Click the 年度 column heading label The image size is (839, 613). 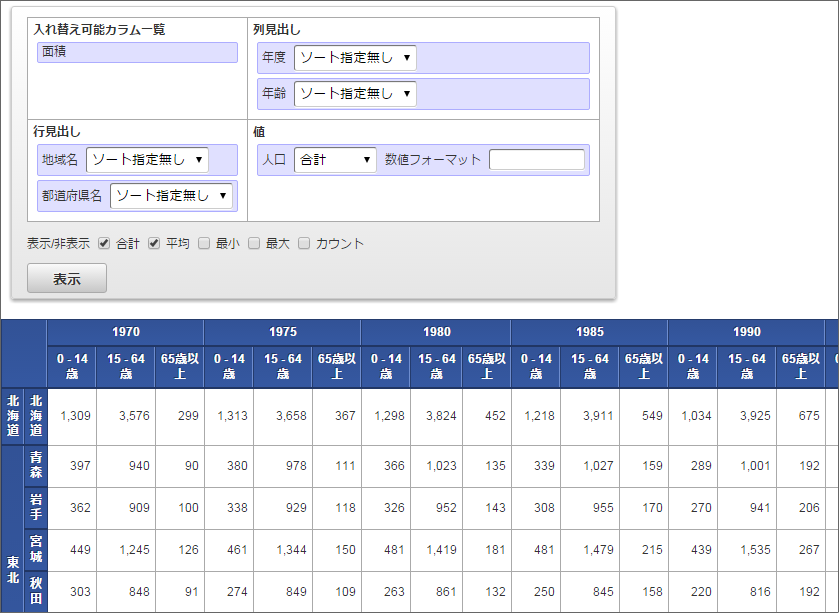pos(274,57)
